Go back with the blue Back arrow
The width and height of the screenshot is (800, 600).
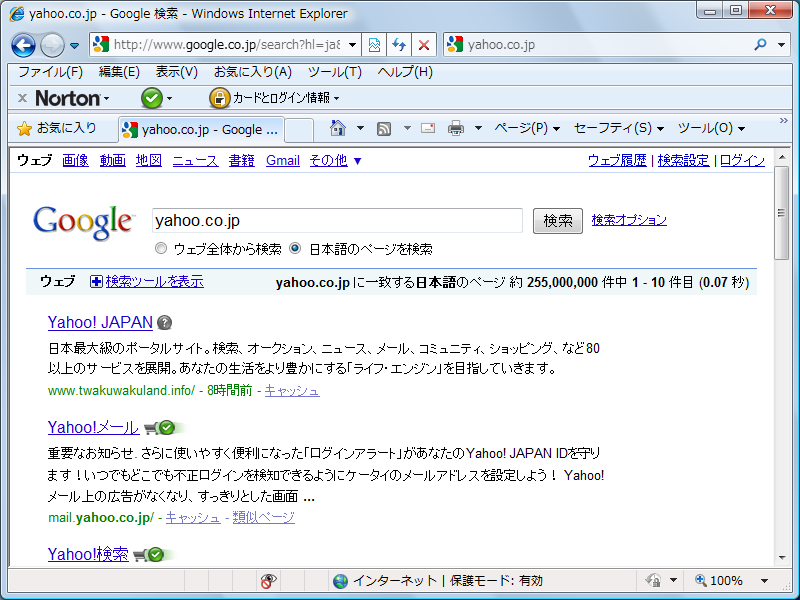(23, 45)
